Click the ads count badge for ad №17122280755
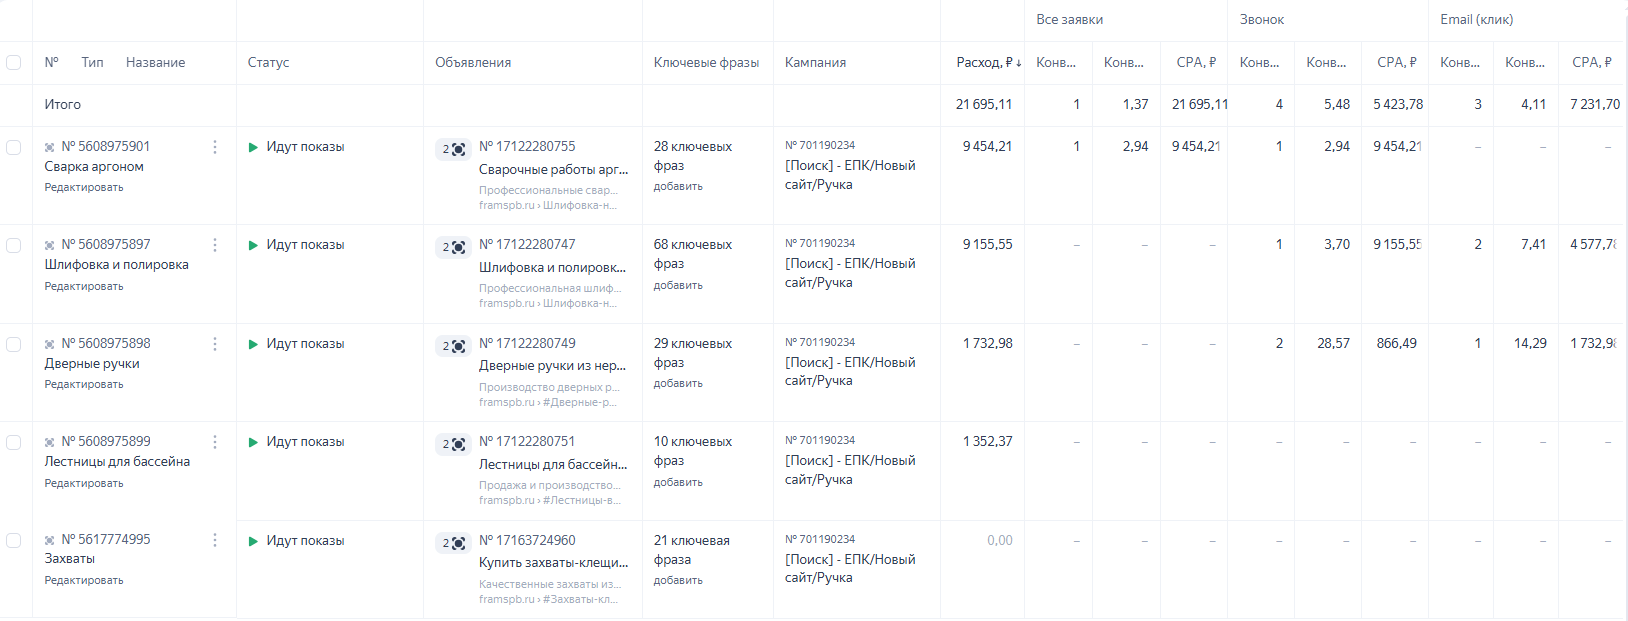The image size is (1628, 621). pyautogui.click(x=453, y=149)
